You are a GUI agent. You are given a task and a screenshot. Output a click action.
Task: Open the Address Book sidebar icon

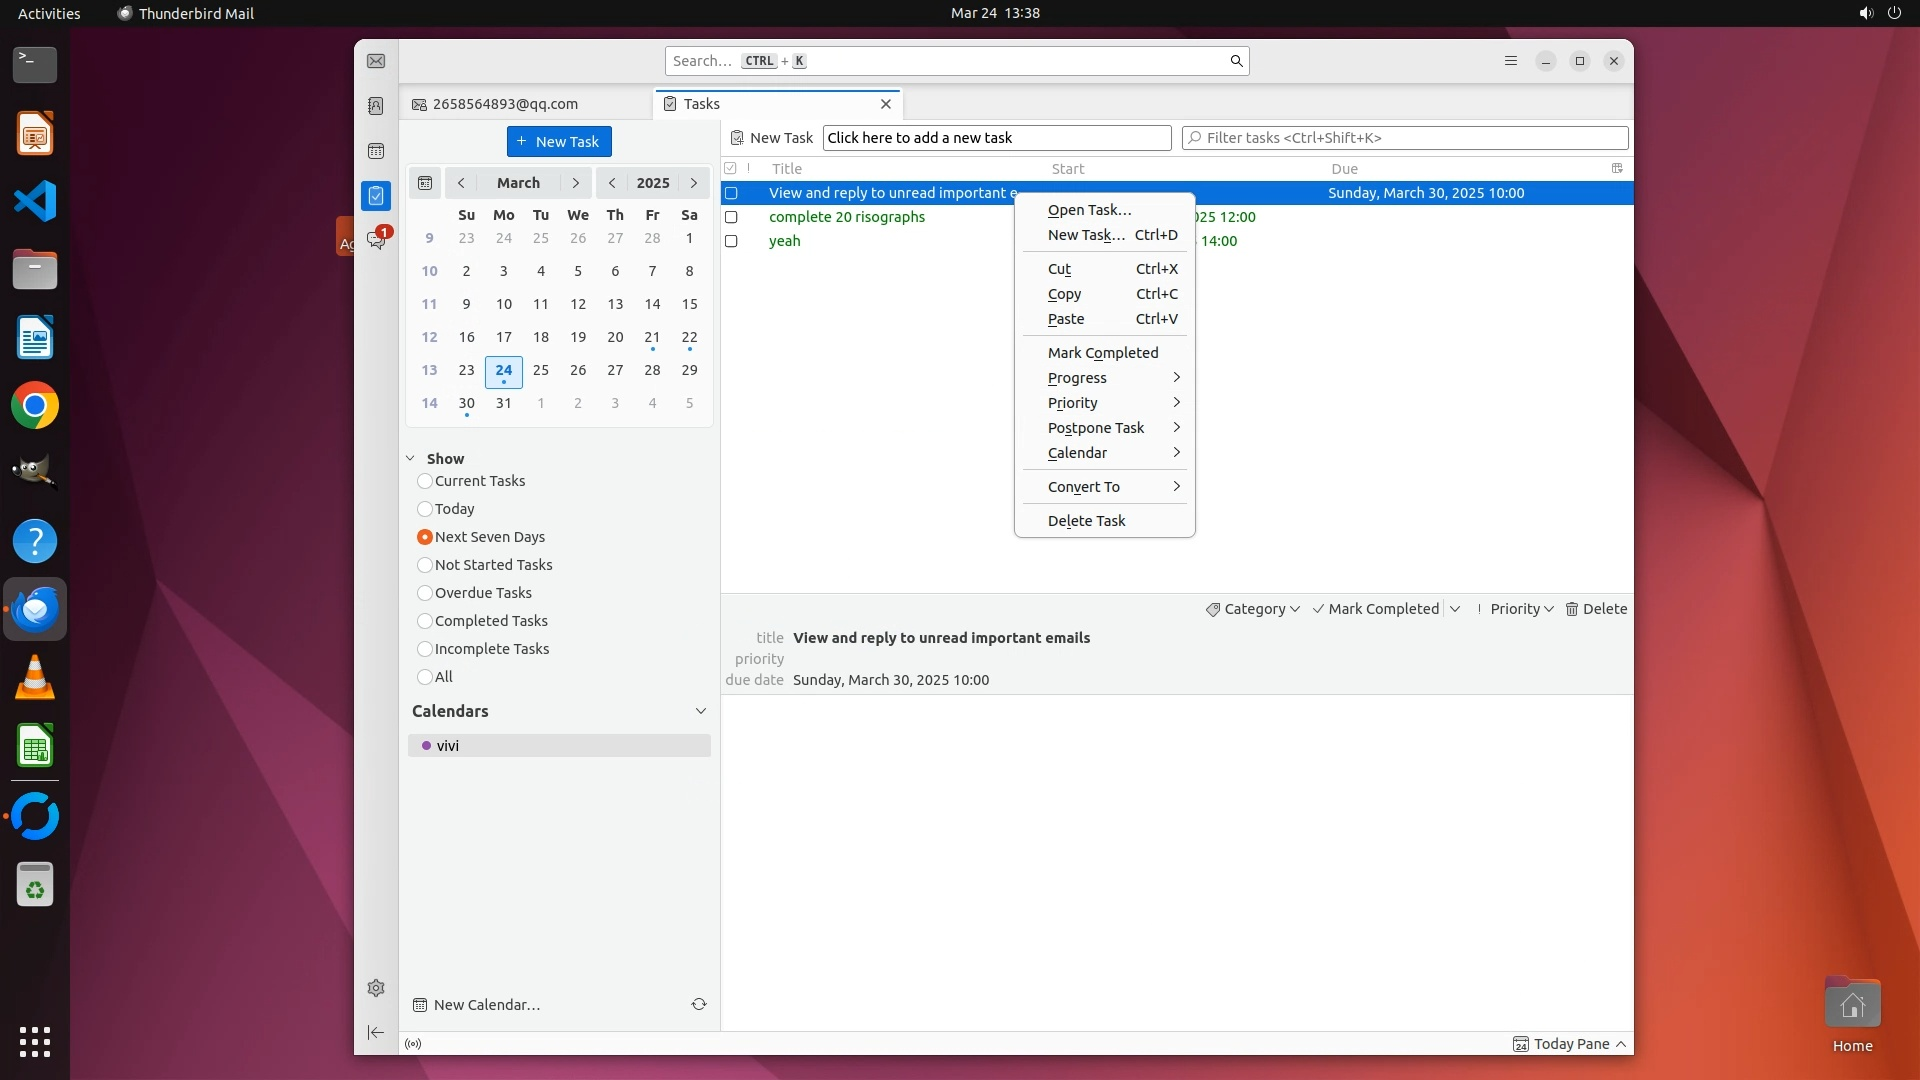point(376,106)
